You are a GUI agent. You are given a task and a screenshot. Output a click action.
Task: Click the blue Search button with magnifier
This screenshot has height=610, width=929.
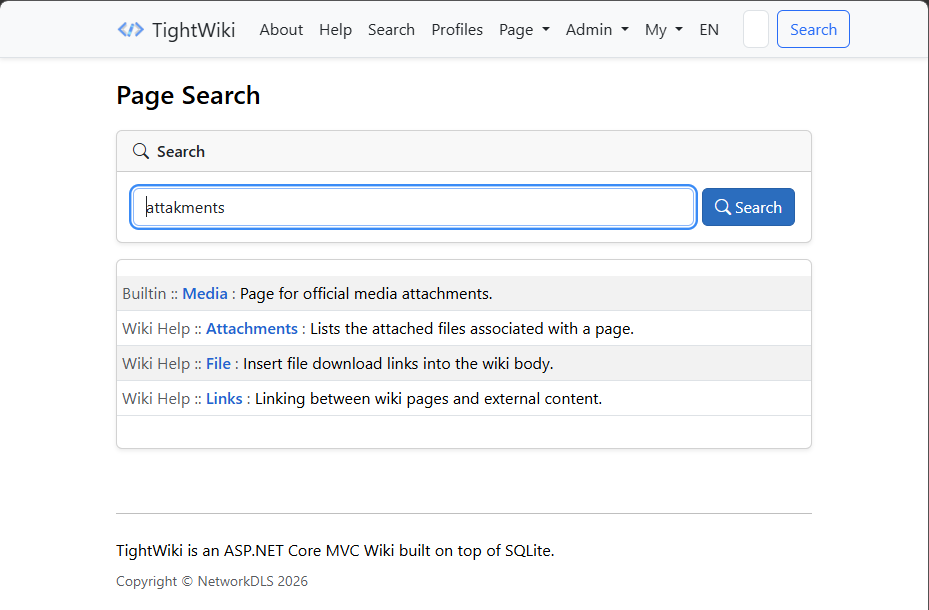point(748,207)
